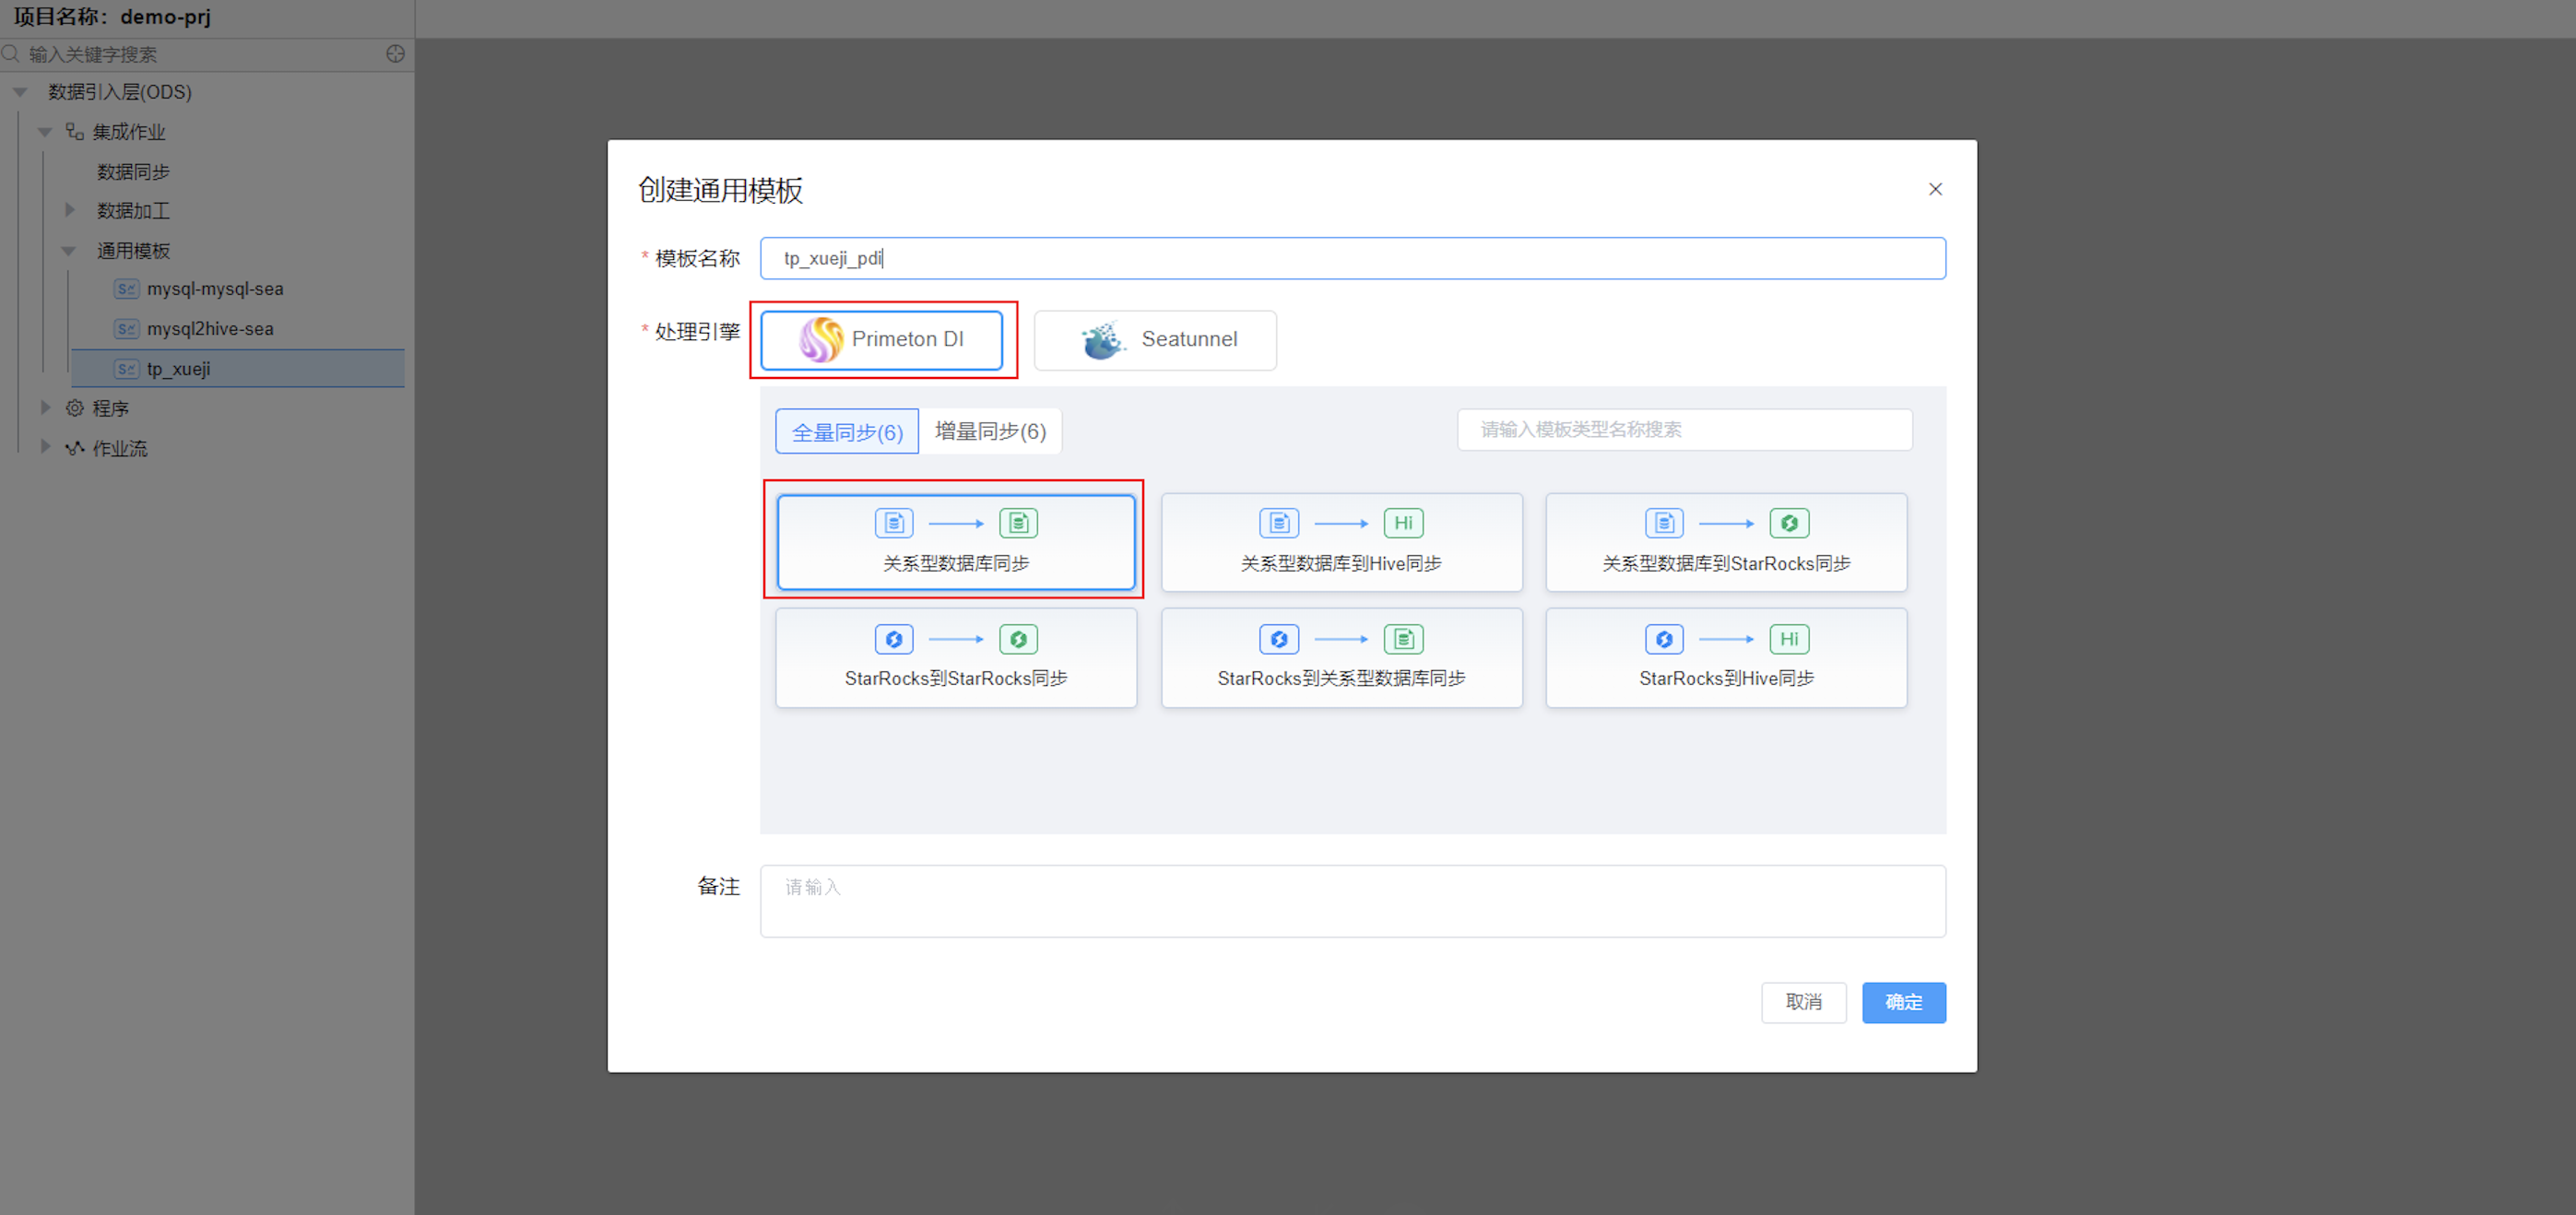Focus the 备注 remarks text area
This screenshot has width=2576, height=1215.
tap(1351, 900)
